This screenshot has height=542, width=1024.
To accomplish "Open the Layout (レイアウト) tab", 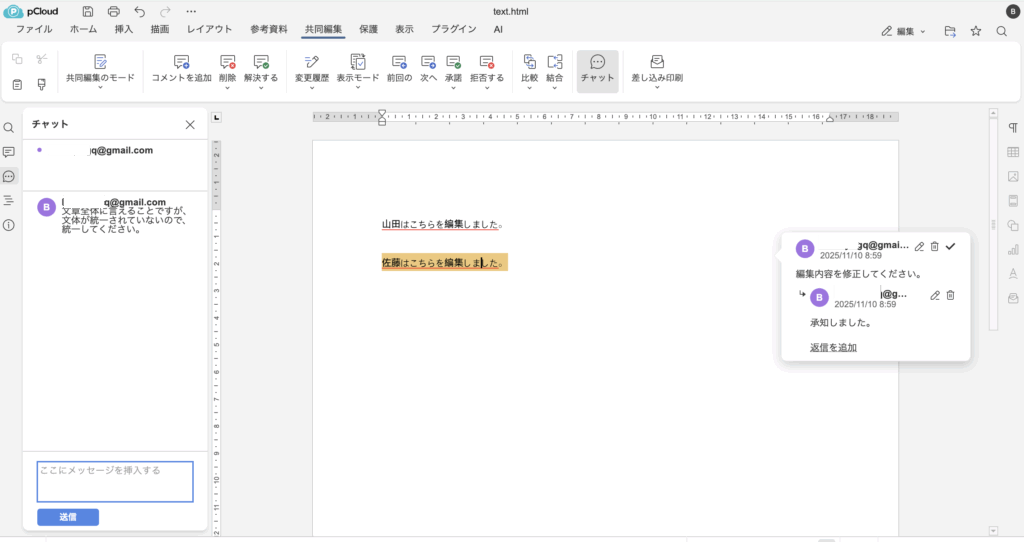I will coord(209,30).
